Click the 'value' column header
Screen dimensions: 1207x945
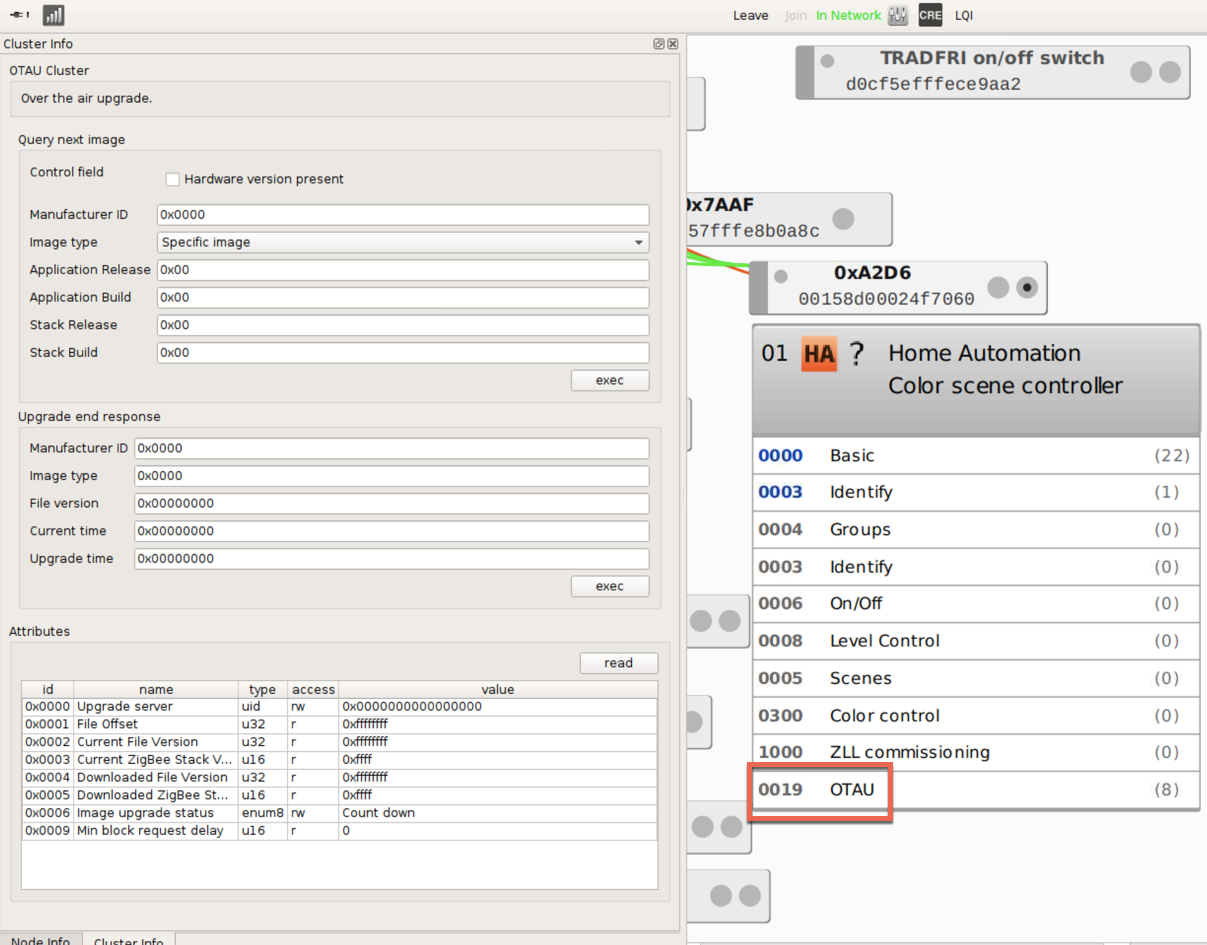498,689
